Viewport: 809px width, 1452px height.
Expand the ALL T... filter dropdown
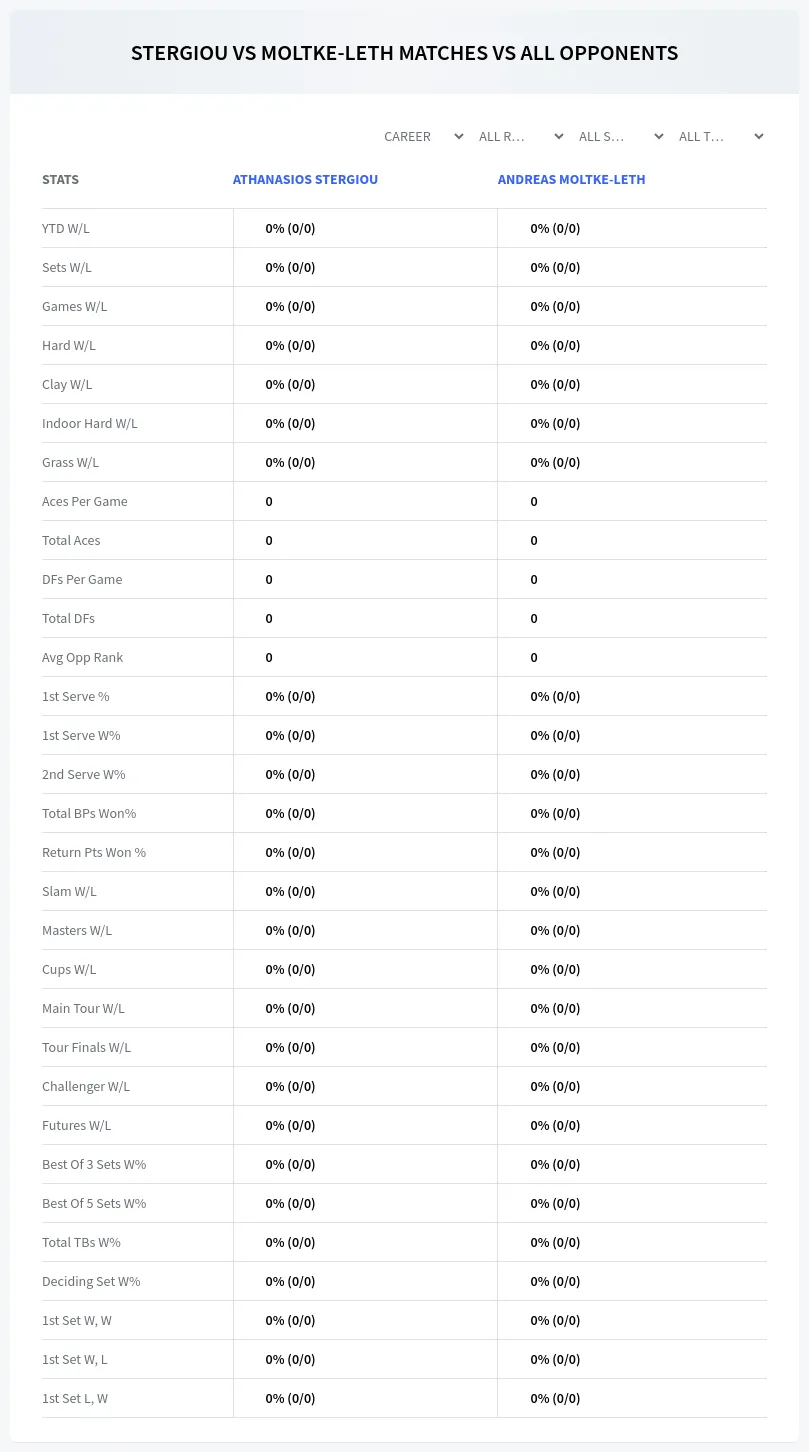tap(721, 136)
